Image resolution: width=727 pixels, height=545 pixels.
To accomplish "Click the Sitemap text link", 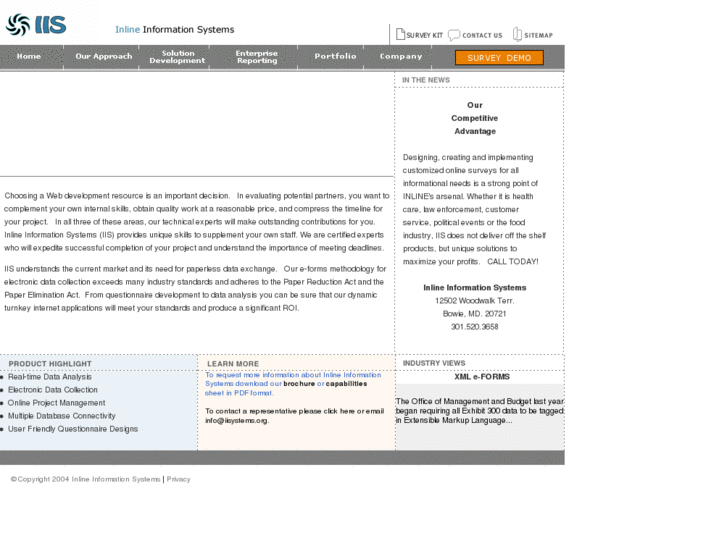I will click(x=538, y=35).
